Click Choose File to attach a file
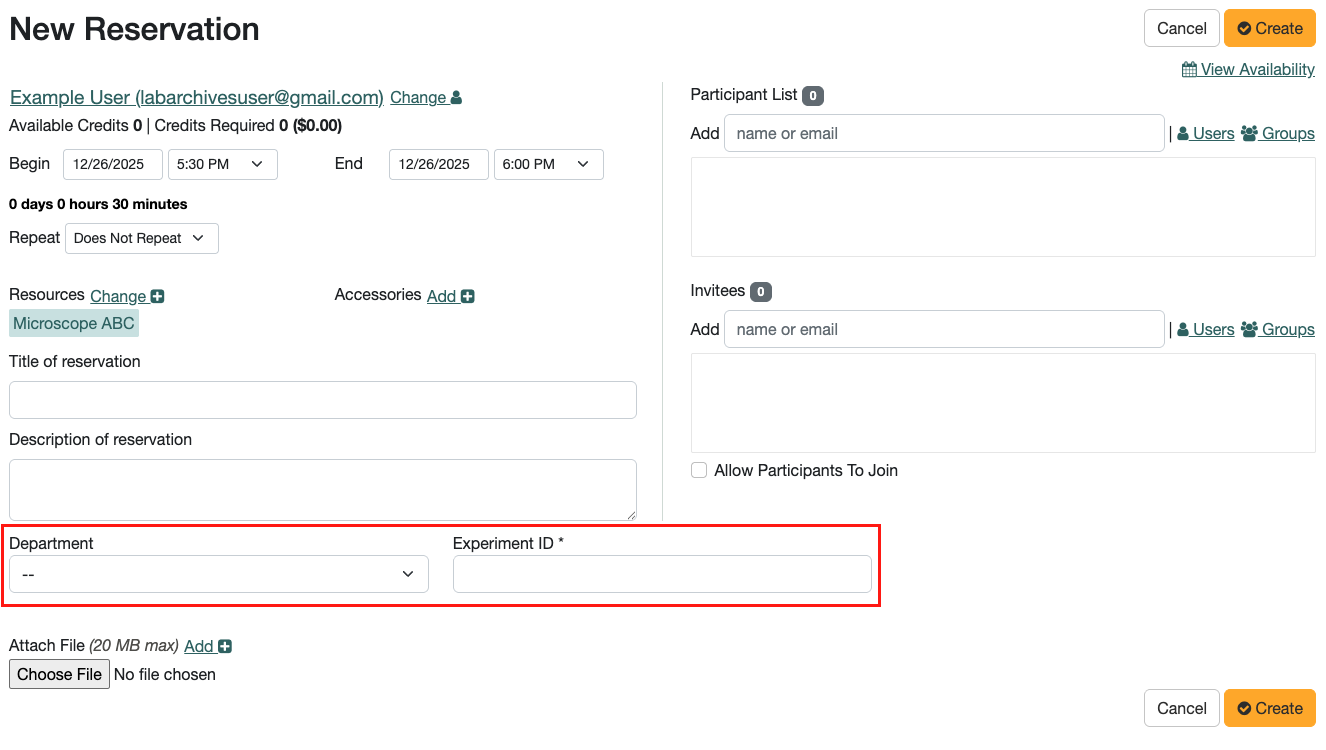1326x750 pixels. pyautogui.click(x=59, y=674)
